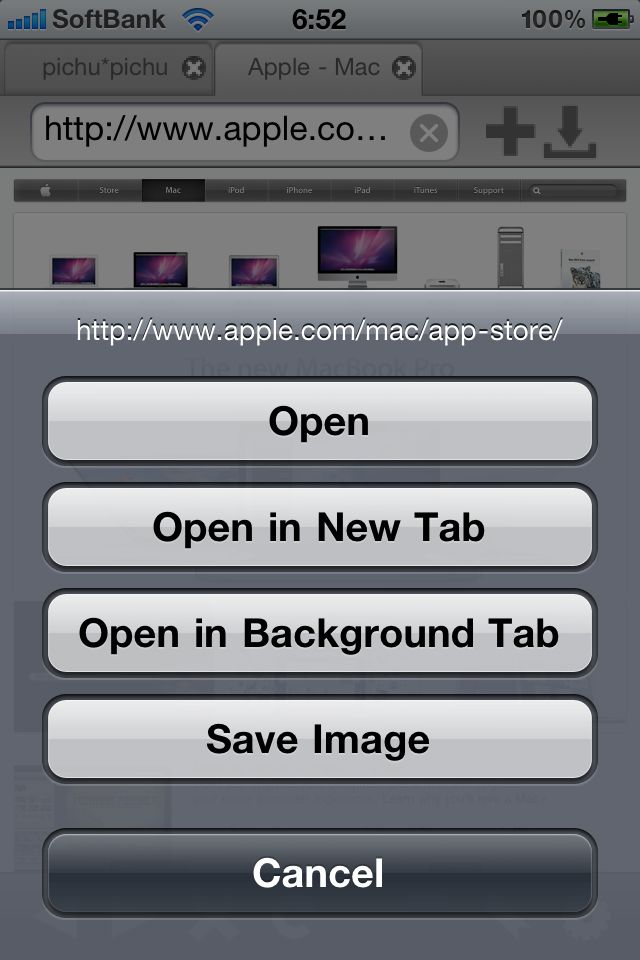Viewport: 640px width, 960px height.
Task: Close the pichu*pichu tab
Action: pyautogui.click(x=194, y=67)
